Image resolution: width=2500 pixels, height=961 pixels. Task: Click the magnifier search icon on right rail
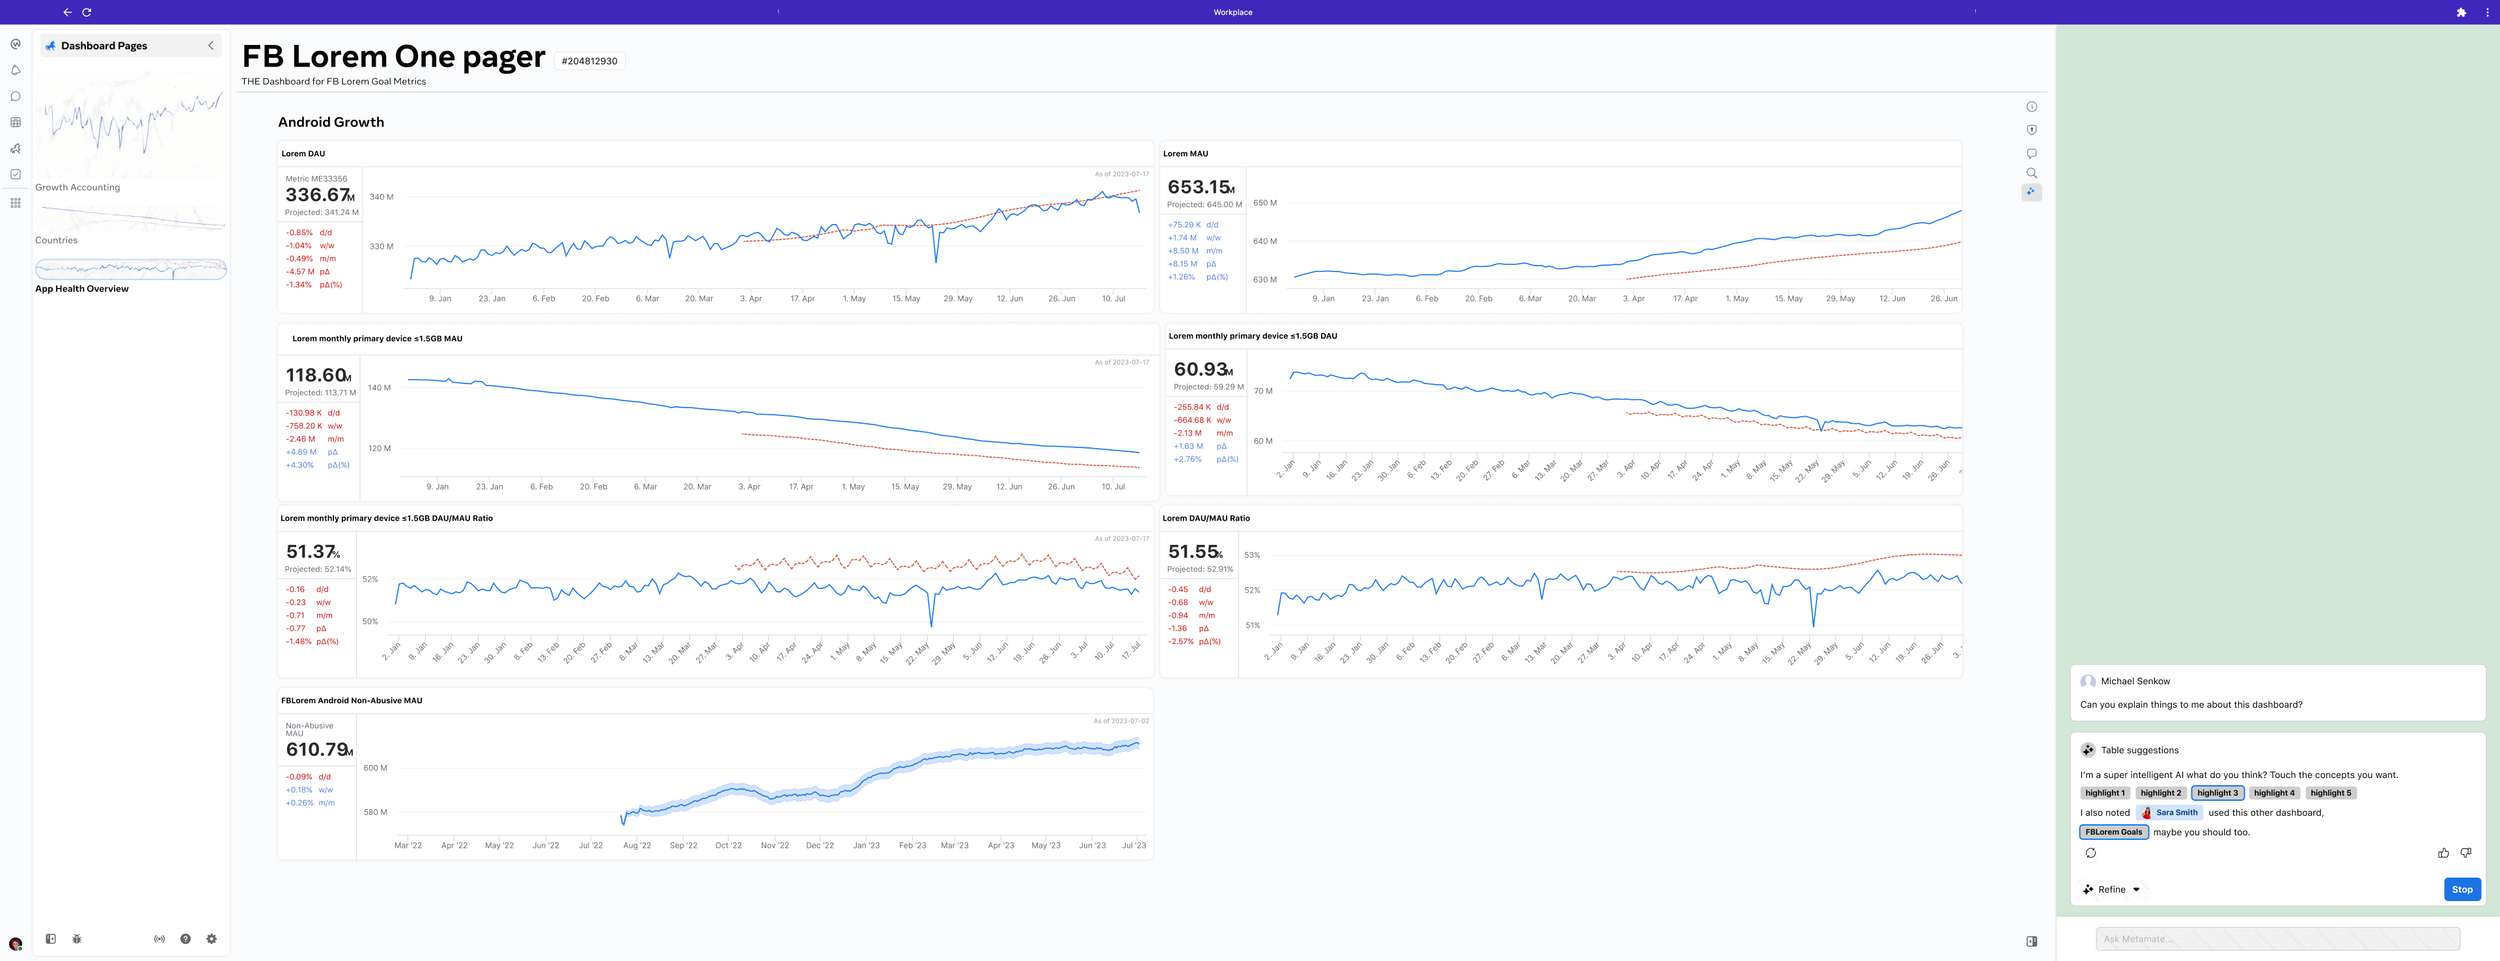(x=2031, y=173)
